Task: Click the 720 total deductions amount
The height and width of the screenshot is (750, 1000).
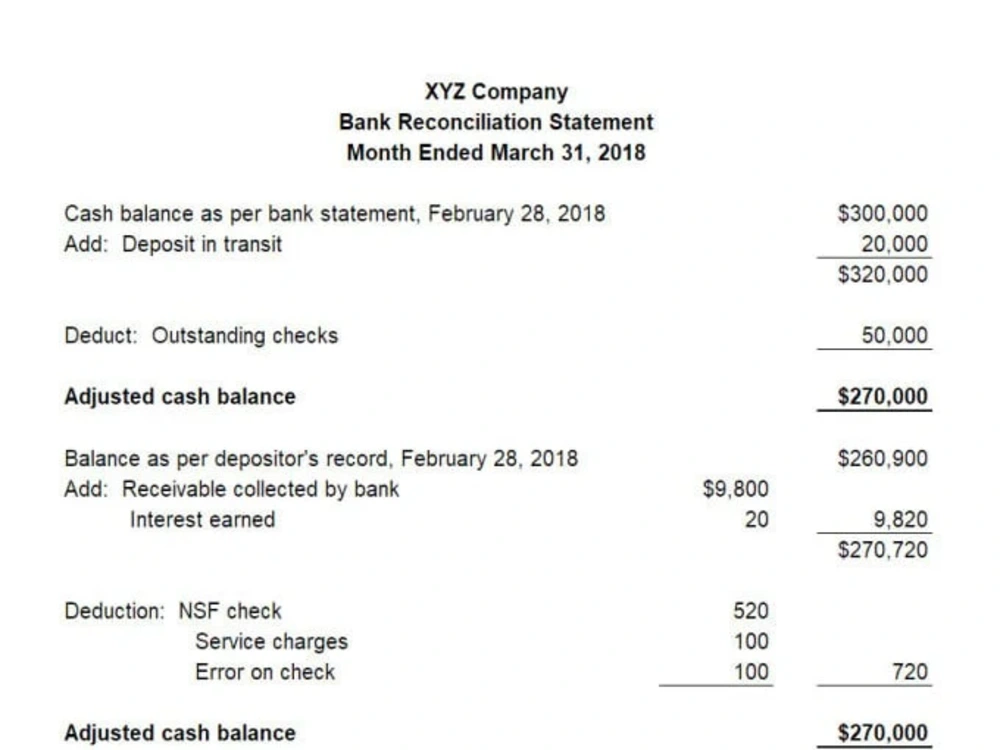Action: 909,672
